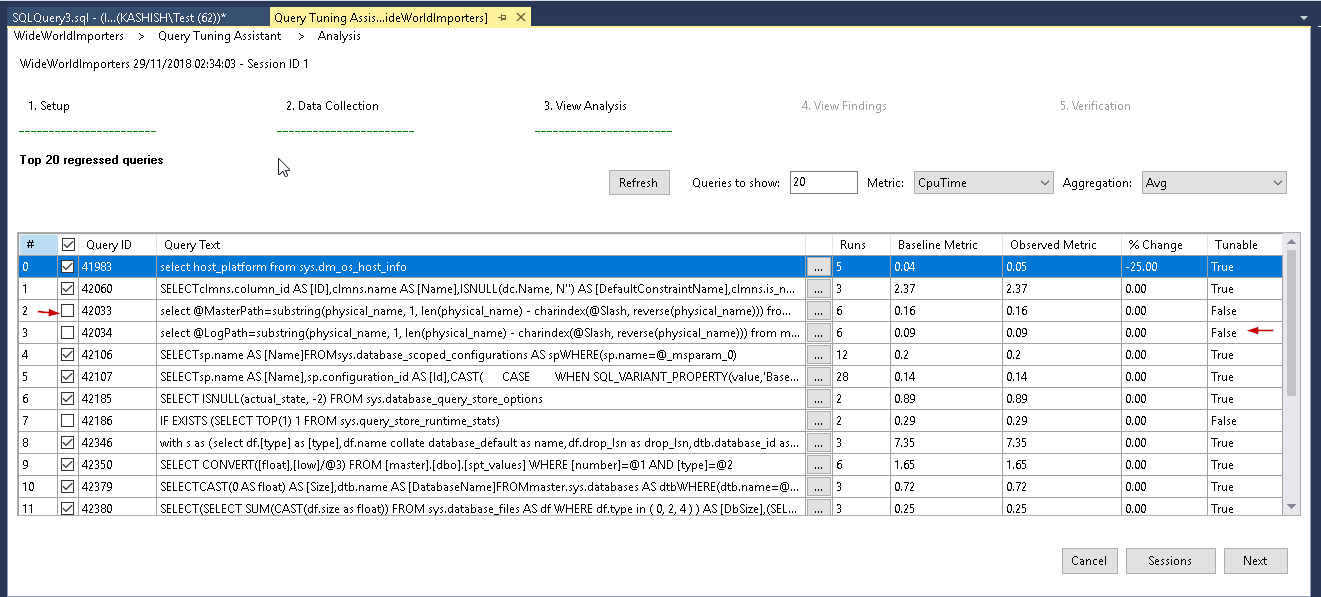The image size is (1321, 597).
Task: Pin the Query Tuning Assistant tab
Action: 502,18
